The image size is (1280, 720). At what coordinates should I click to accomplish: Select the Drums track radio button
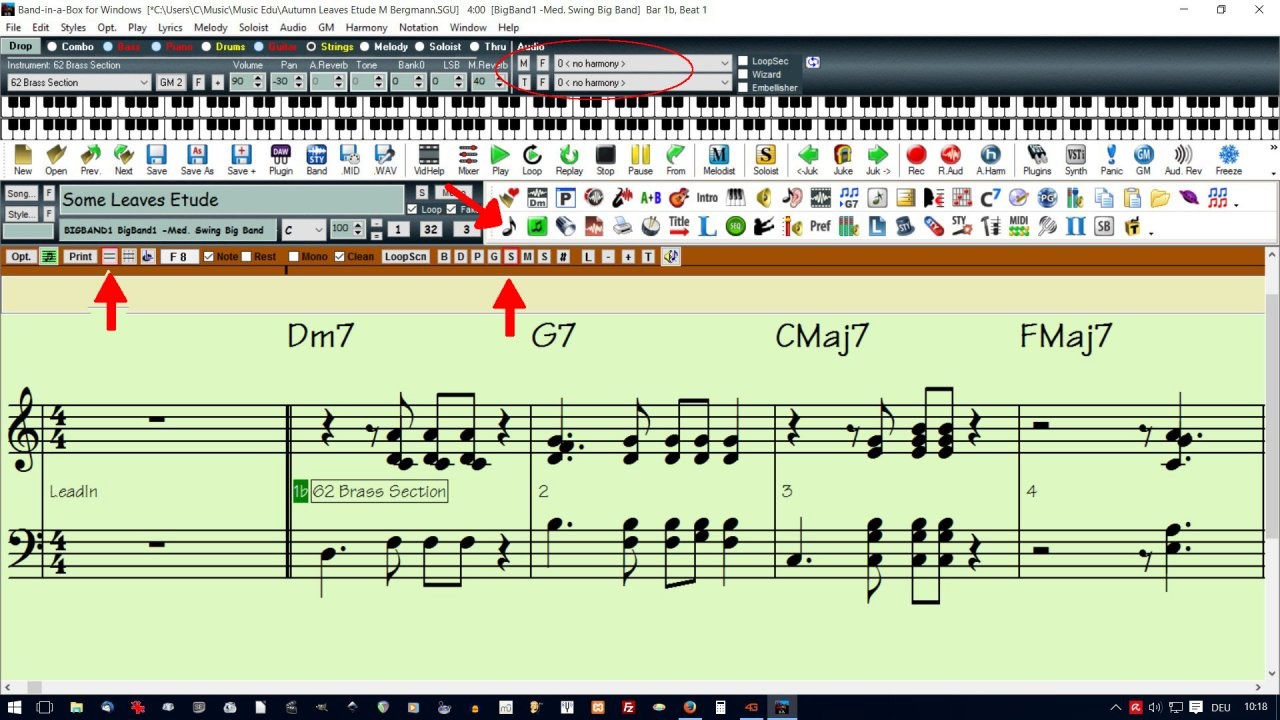[208, 47]
